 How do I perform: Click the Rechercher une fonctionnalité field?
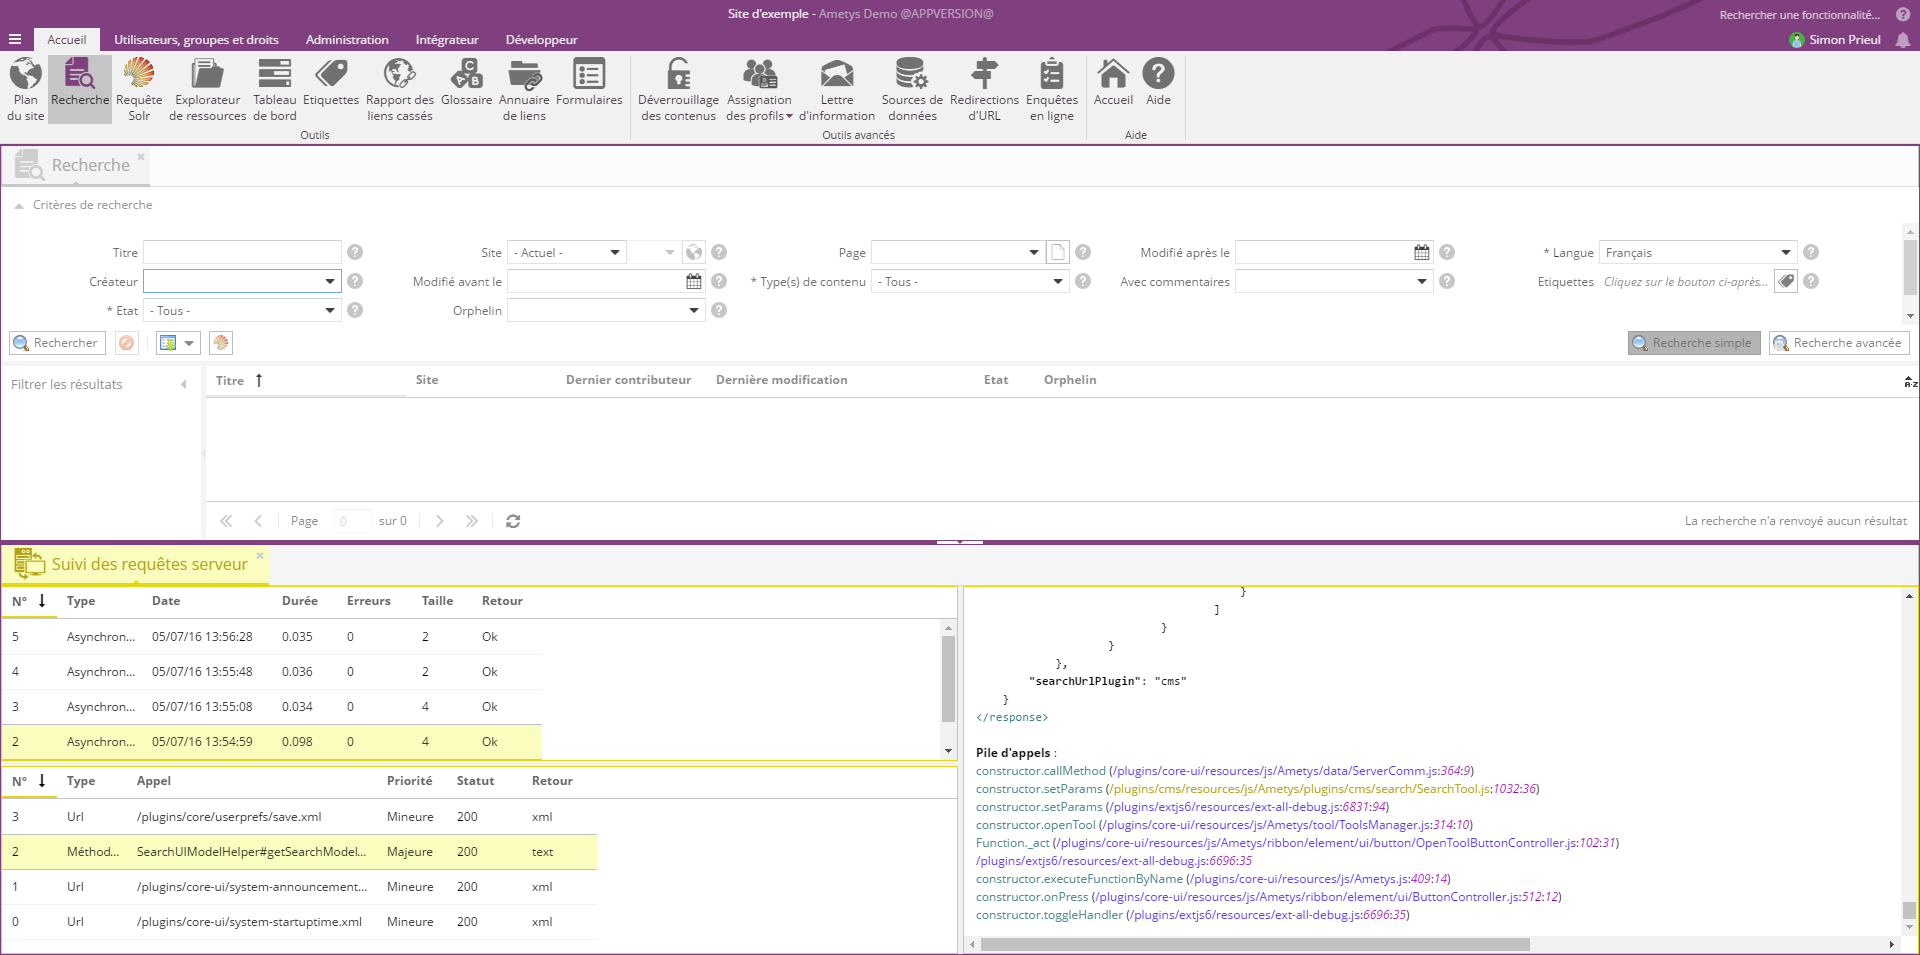click(1799, 14)
